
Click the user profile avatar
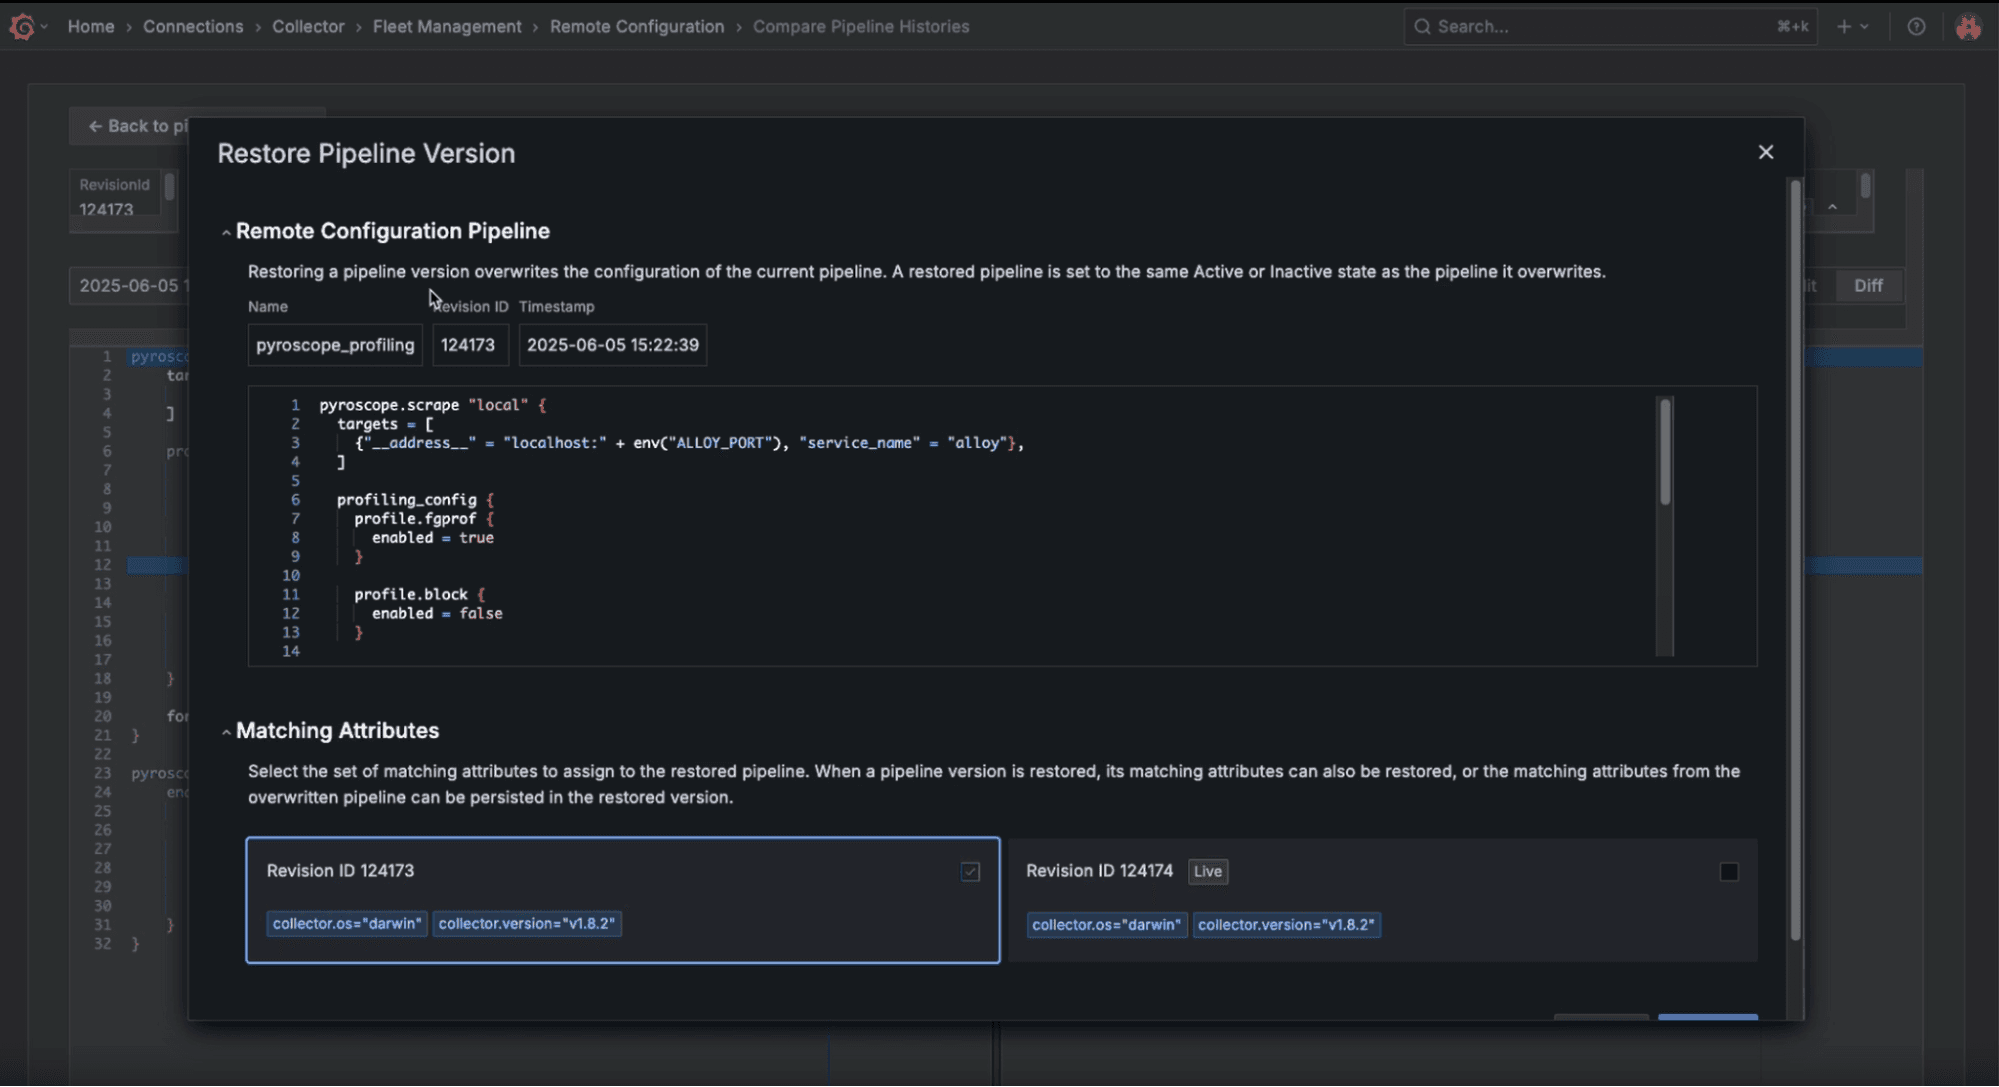[1968, 26]
